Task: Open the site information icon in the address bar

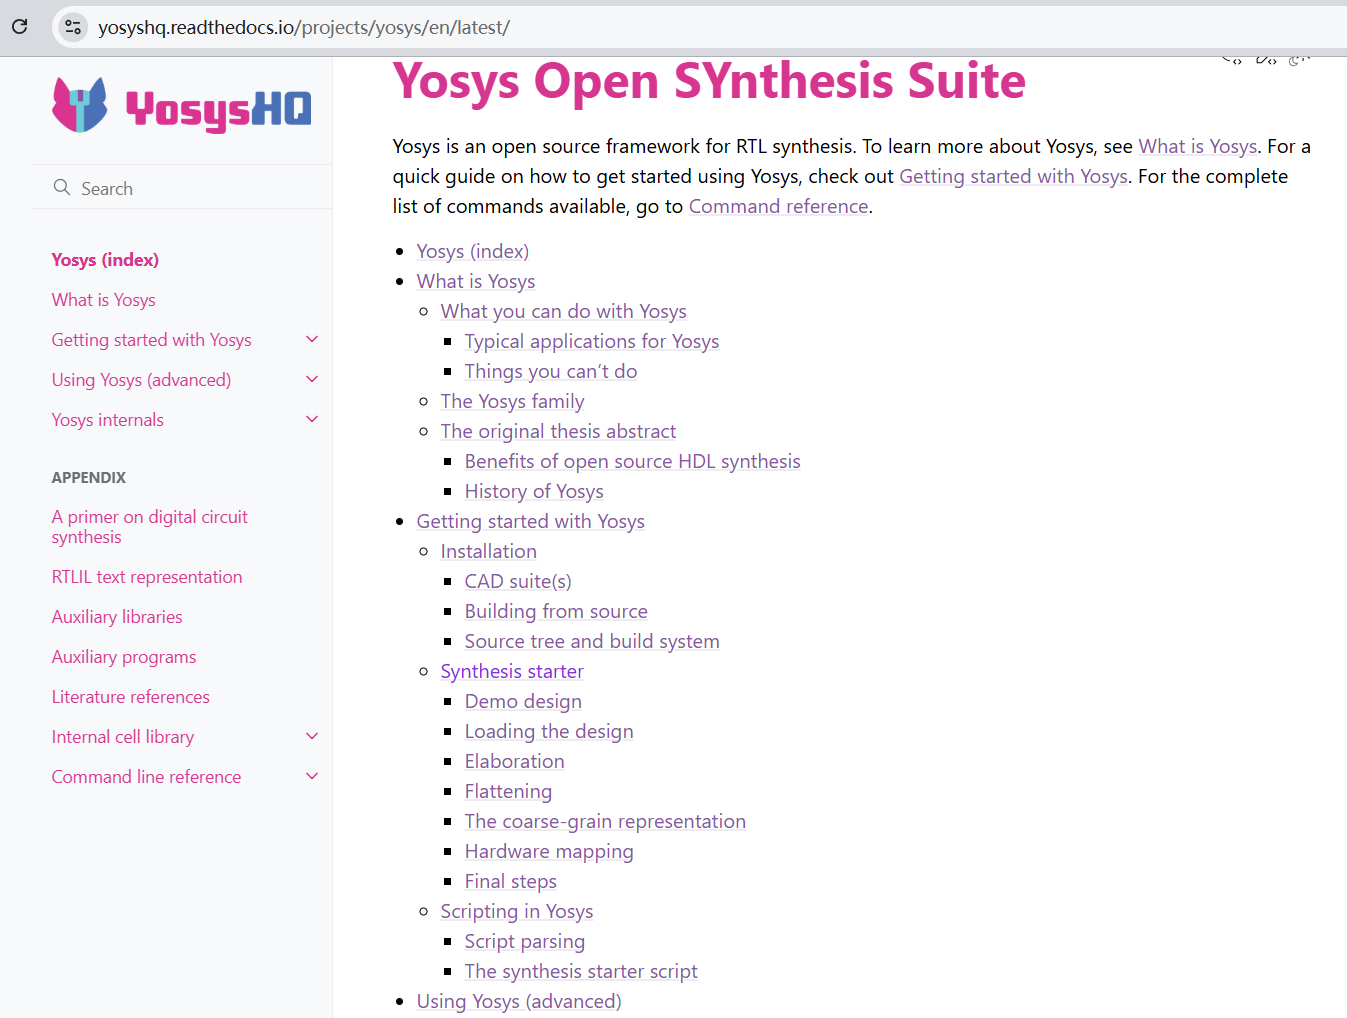Action: click(73, 27)
